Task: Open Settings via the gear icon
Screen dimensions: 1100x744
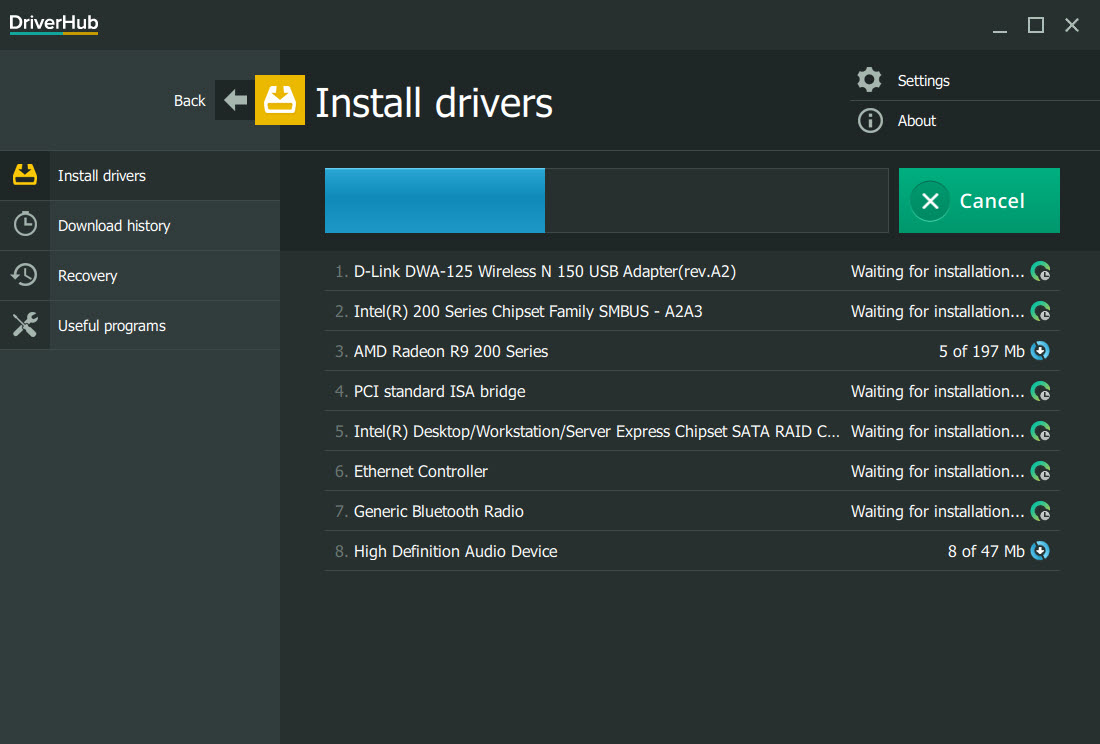Action: [869, 80]
